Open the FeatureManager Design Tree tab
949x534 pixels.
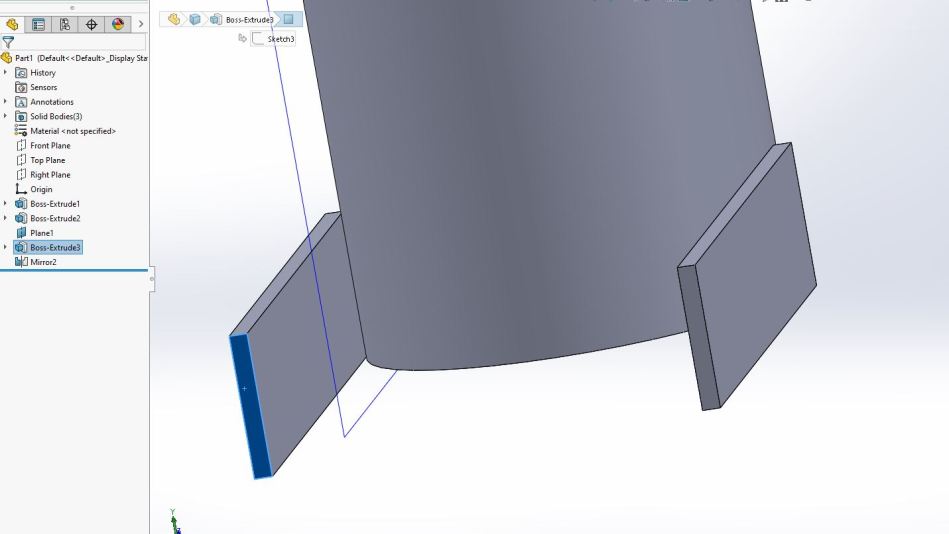13,24
